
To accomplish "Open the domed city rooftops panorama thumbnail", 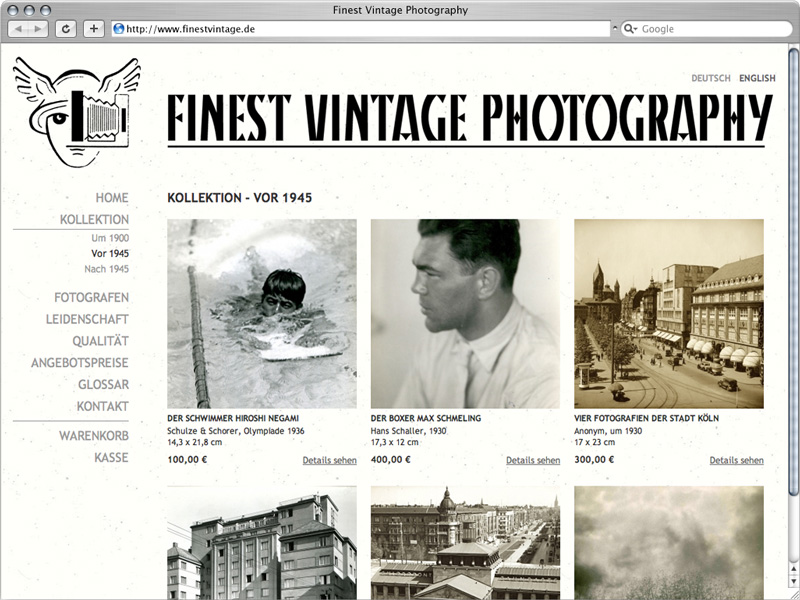I will (x=465, y=542).
